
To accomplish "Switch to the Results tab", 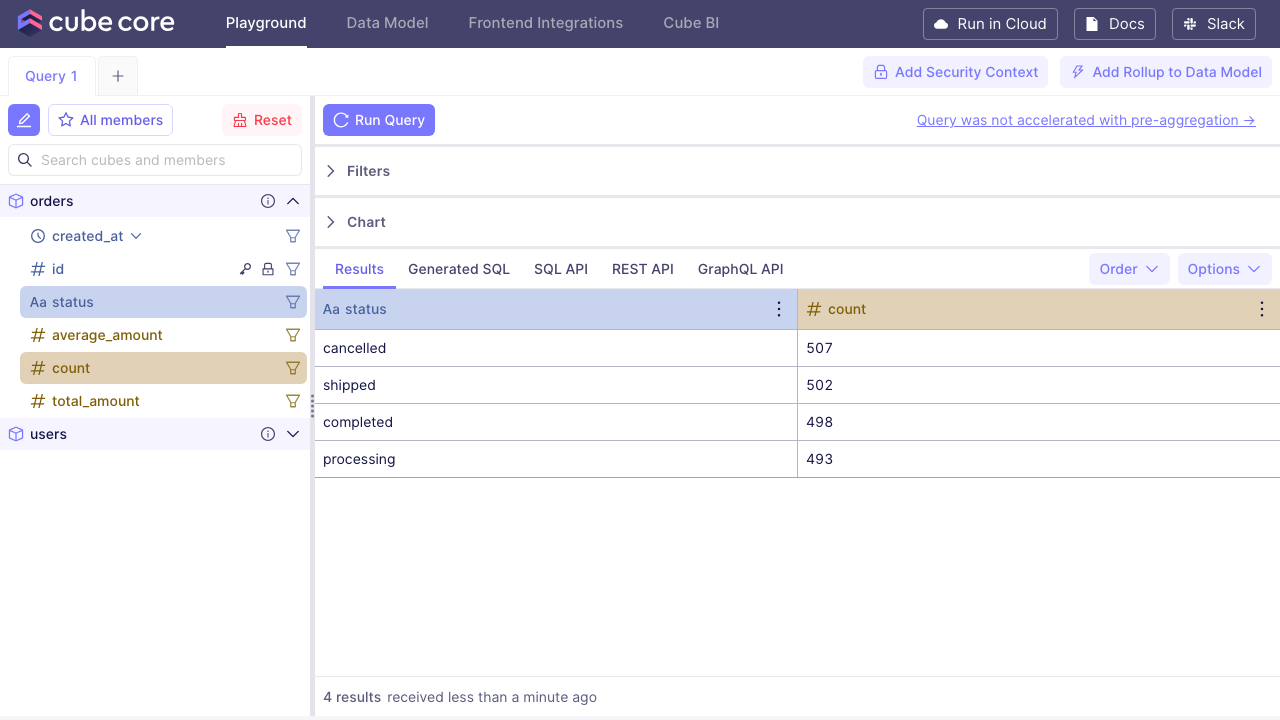I will point(359,269).
